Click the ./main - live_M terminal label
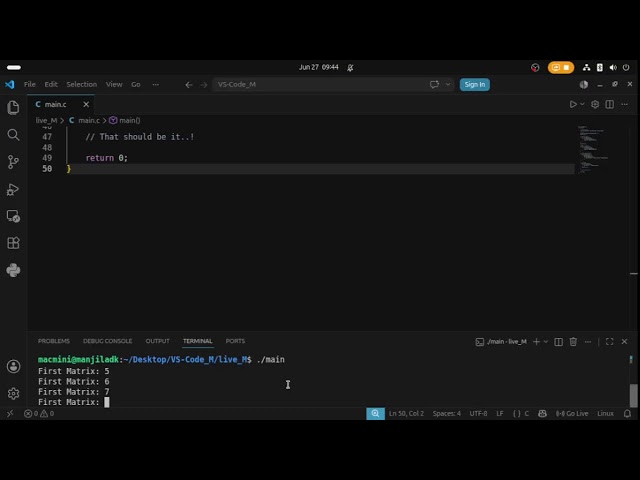 501,342
